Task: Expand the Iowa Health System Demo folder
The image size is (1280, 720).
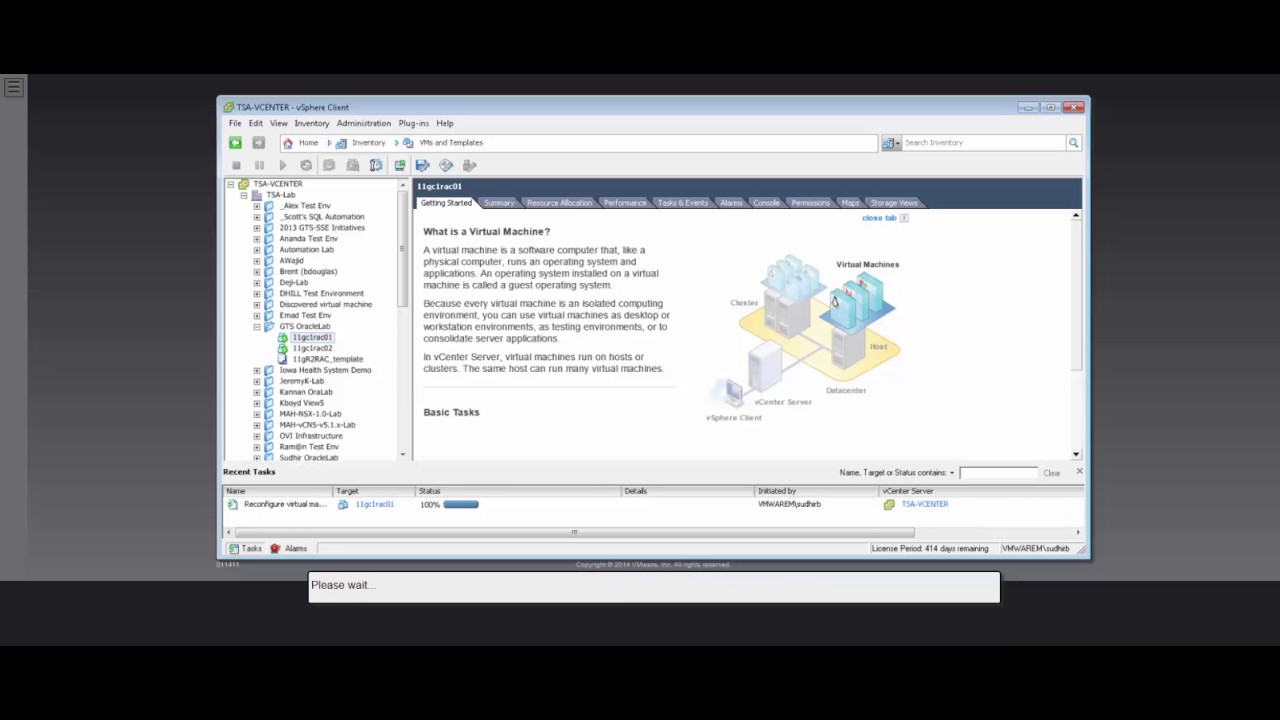Action: click(257, 370)
